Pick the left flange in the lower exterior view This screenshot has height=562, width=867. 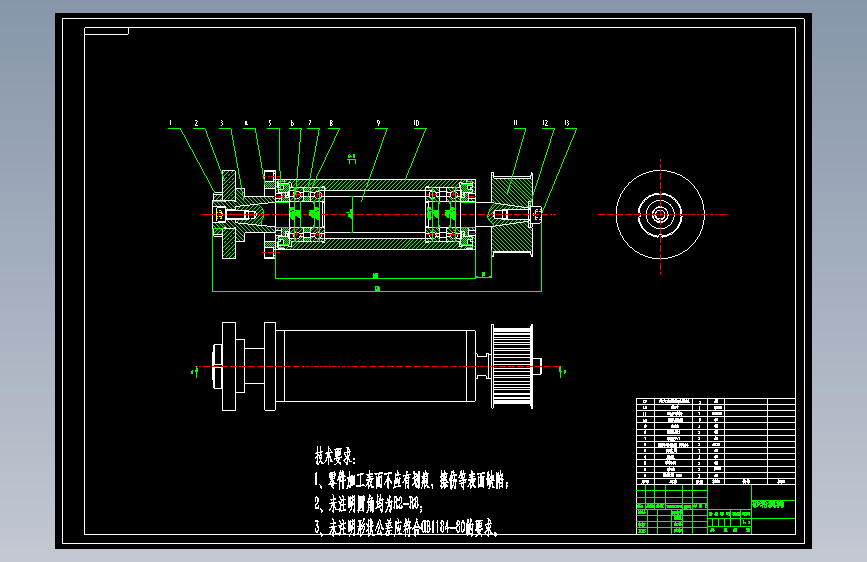pyautogui.click(x=229, y=367)
